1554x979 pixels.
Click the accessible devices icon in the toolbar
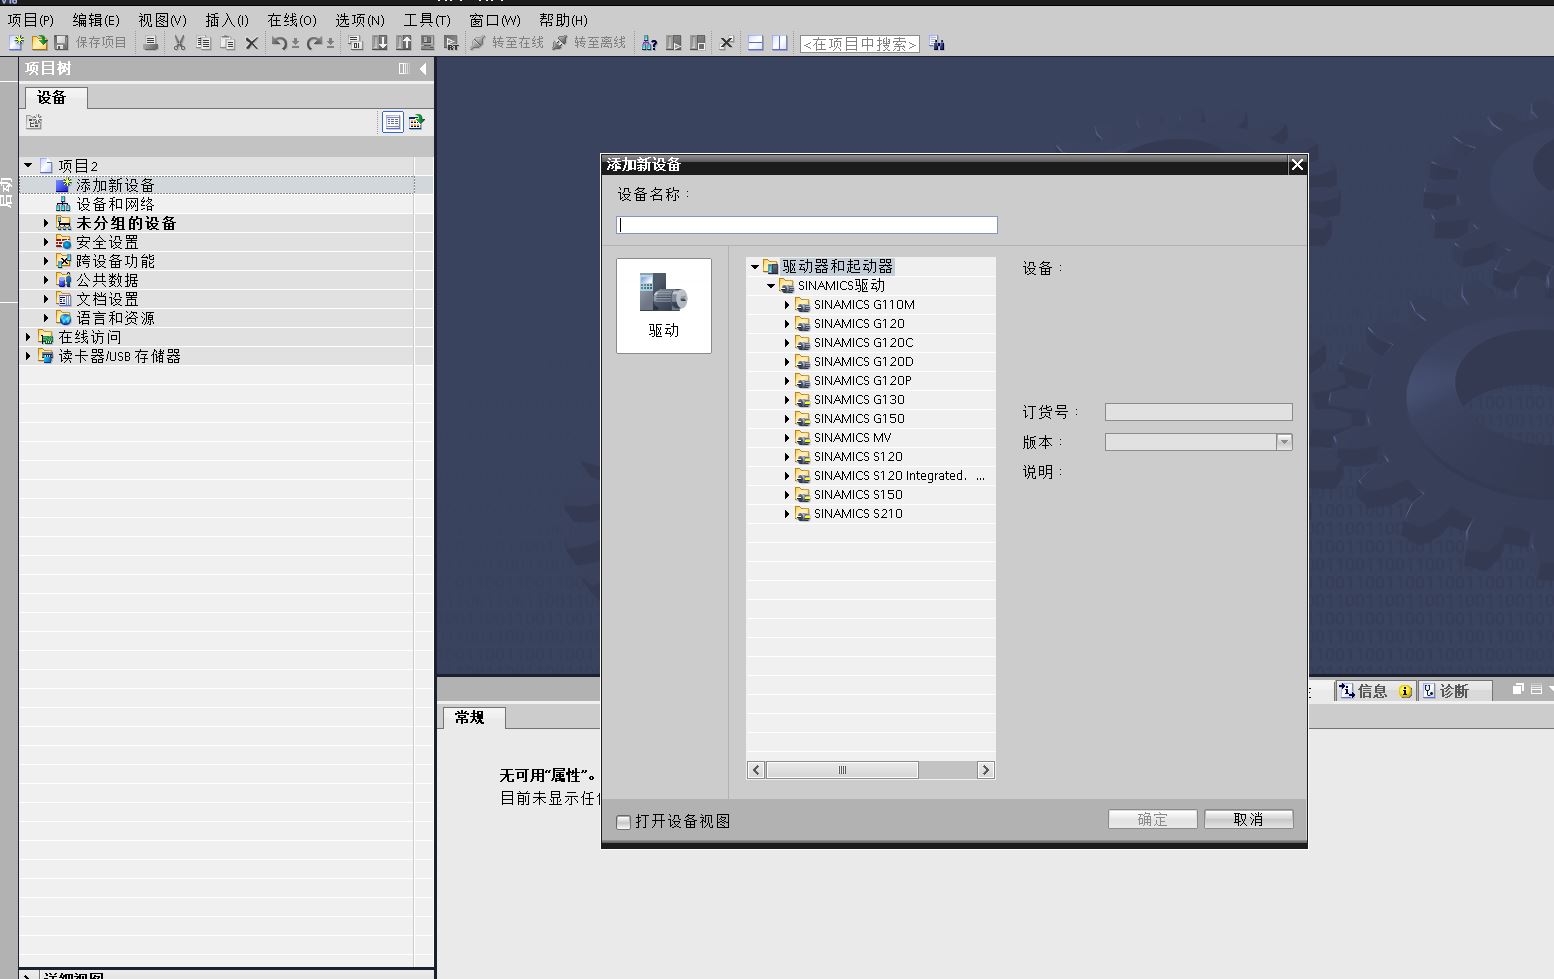pyautogui.click(x=649, y=43)
